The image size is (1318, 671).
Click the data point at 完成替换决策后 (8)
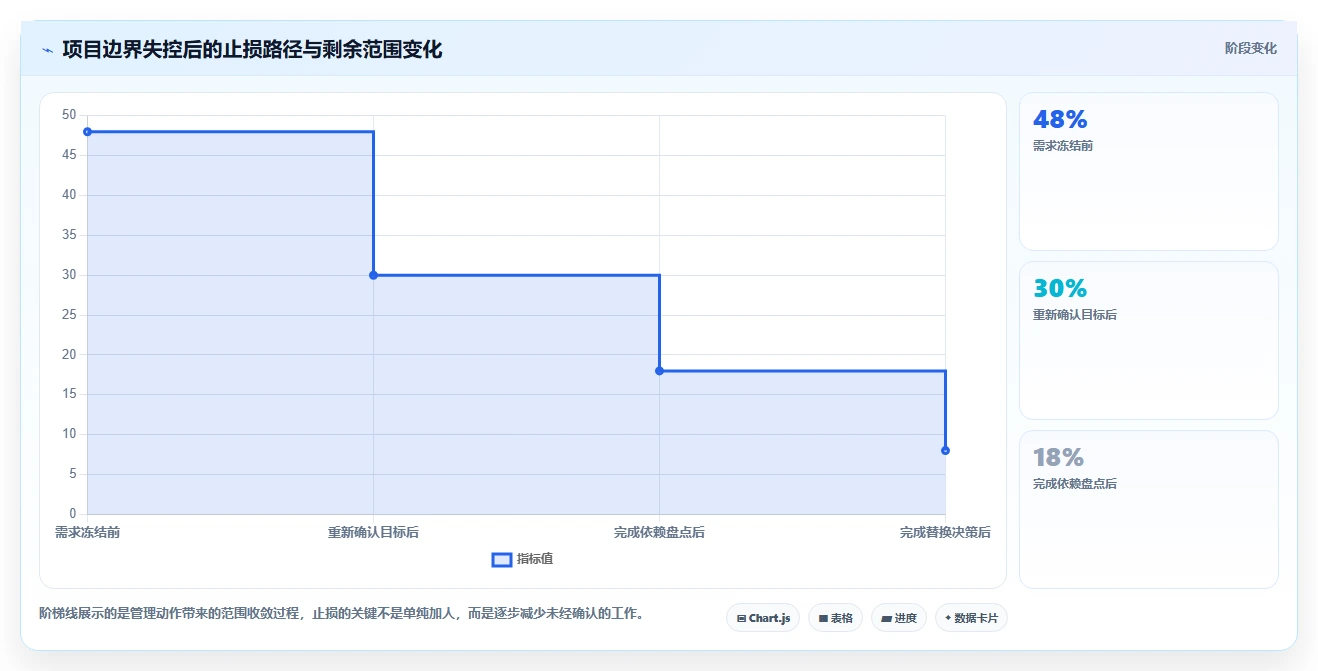(945, 451)
